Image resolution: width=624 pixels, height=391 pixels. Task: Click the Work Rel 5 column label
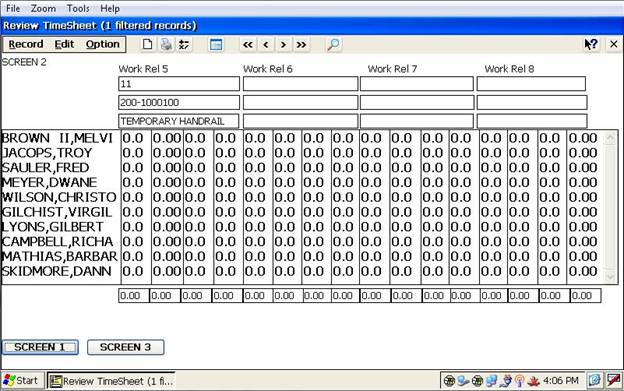tap(143, 69)
